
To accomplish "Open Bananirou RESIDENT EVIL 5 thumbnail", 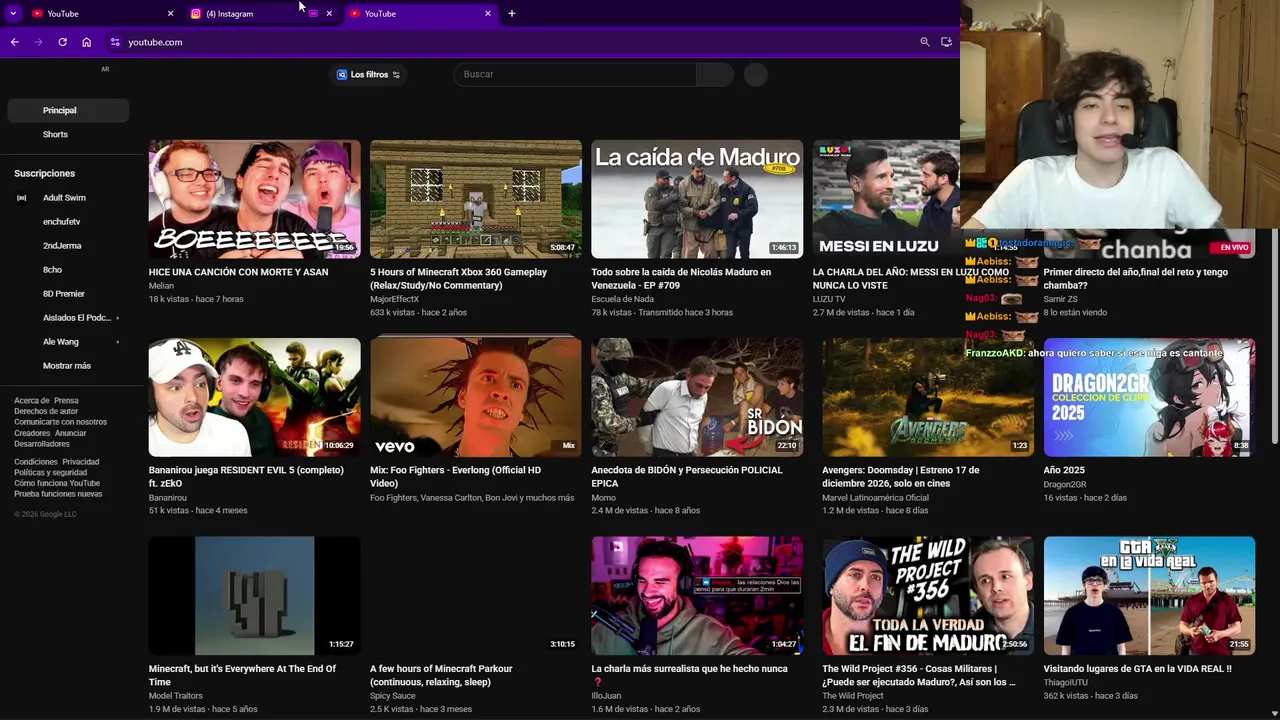I will click(255, 397).
